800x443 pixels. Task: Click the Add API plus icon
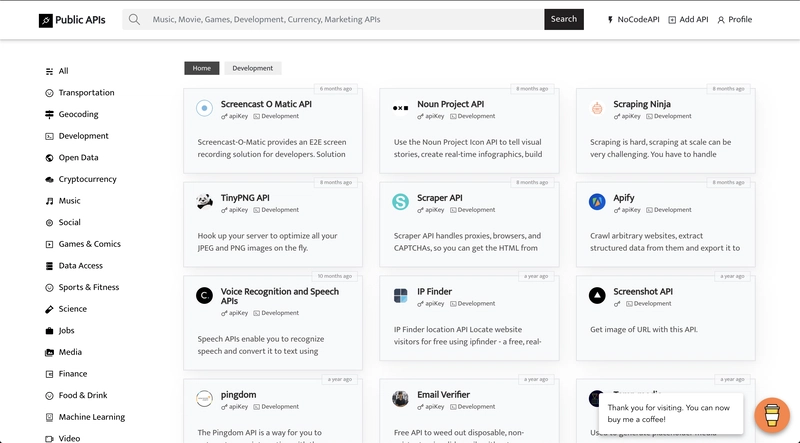672,20
